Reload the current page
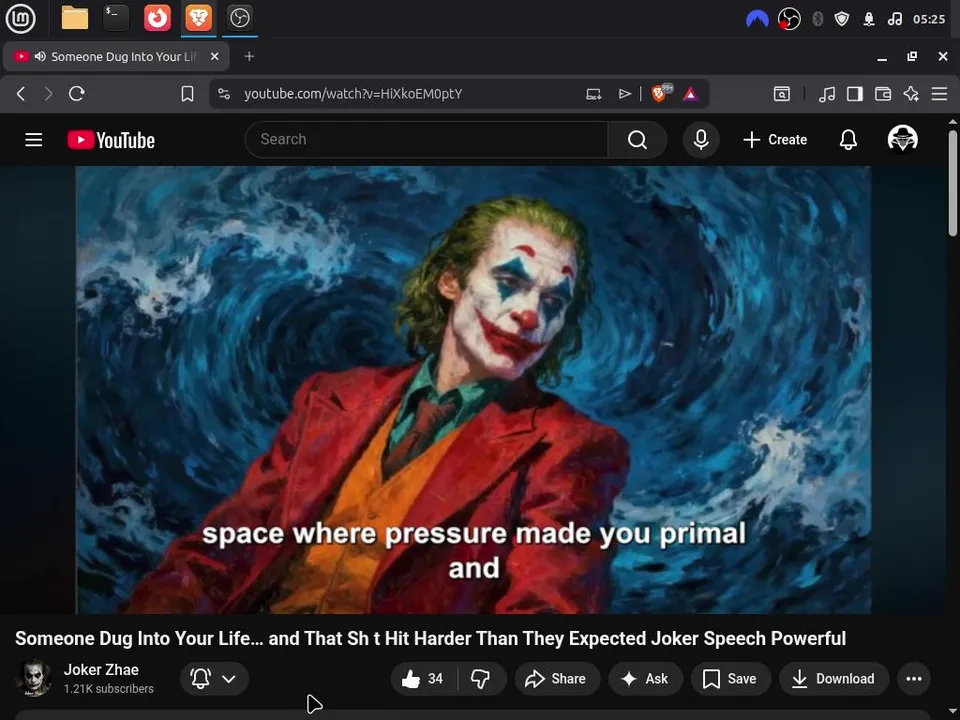This screenshot has width=960, height=720. tap(77, 94)
